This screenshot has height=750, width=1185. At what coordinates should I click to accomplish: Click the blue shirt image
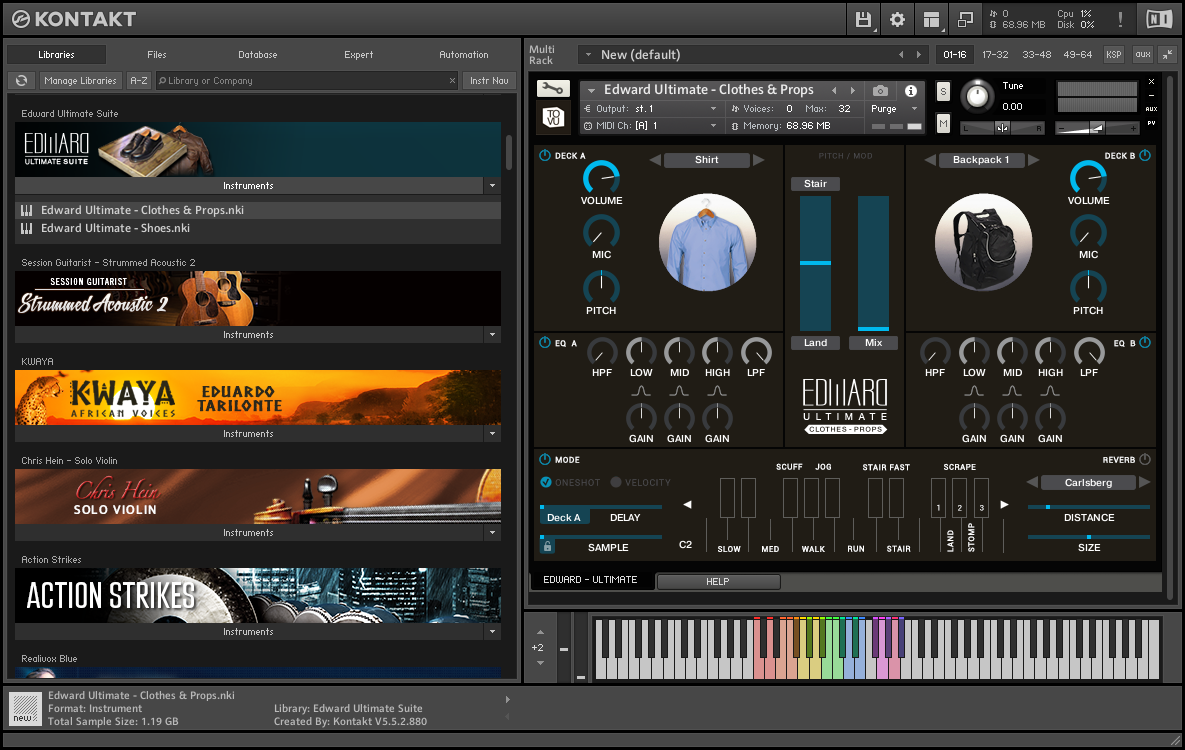707,242
